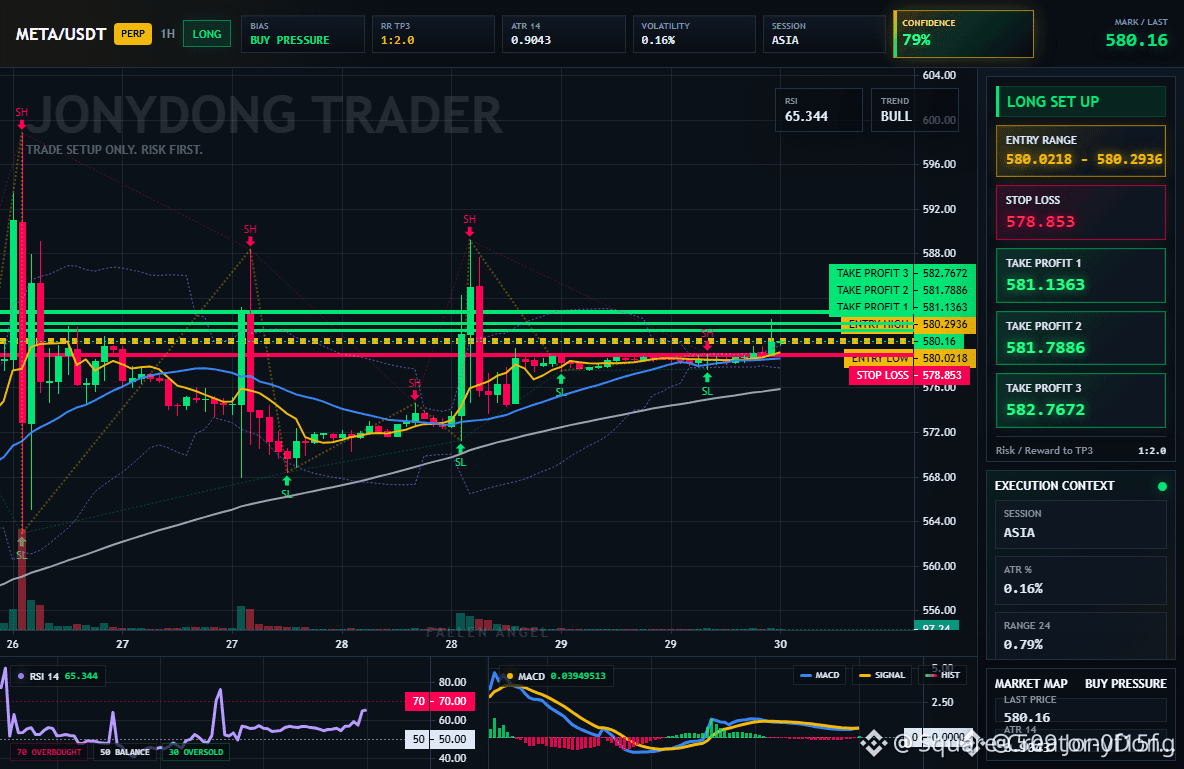Image resolution: width=1184 pixels, height=769 pixels.
Task: Click the RR TP3 1:2.0 card
Action: tap(433, 34)
